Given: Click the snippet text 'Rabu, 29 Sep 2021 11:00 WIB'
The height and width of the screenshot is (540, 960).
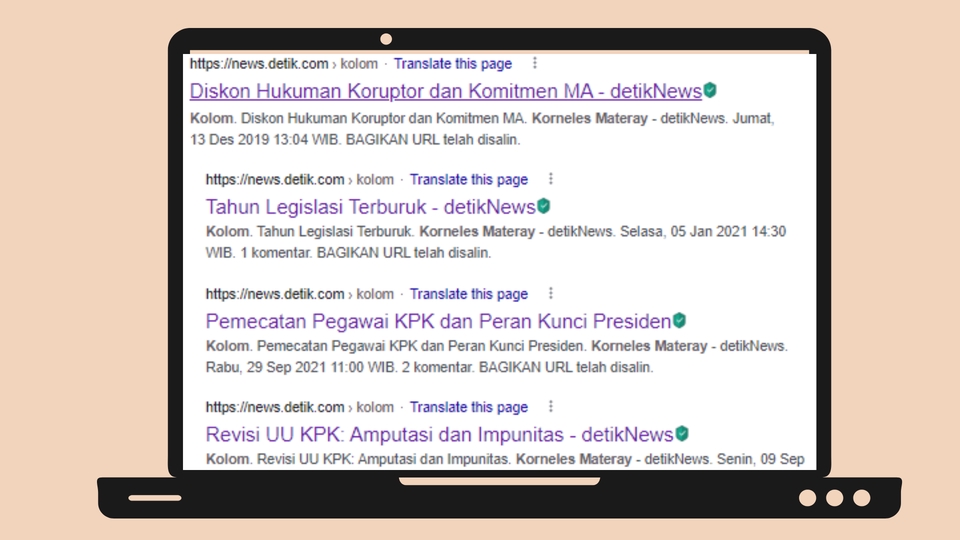Looking at the screenshot, I should pyautogui.click(x=301, y=367).
